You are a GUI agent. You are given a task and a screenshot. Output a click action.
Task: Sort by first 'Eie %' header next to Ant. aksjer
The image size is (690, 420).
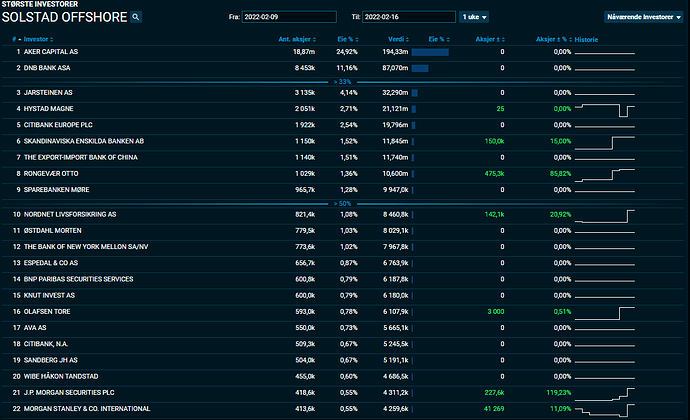tap(348, 39)
